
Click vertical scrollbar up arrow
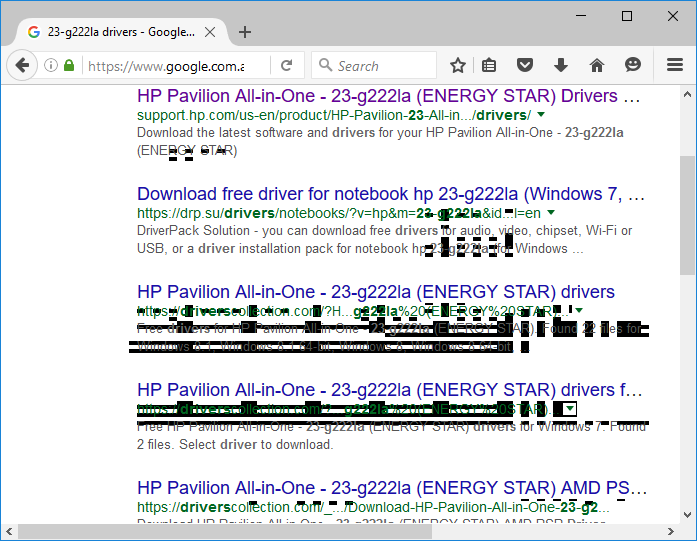(687, 94)
